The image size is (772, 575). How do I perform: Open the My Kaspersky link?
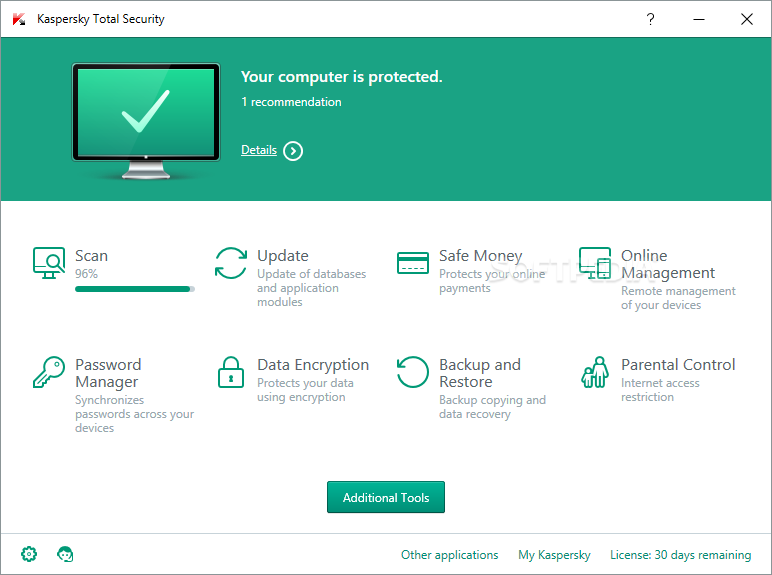pos(554,555)
